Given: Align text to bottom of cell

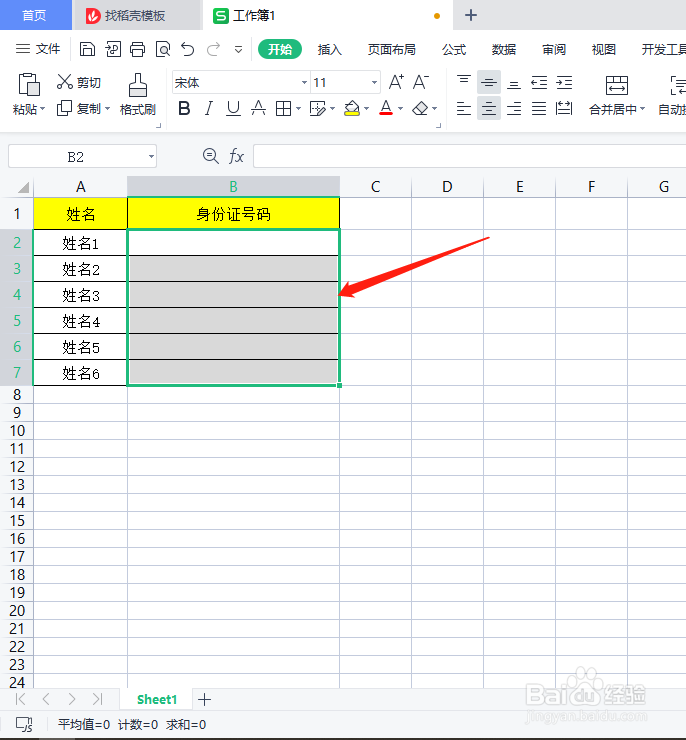Looking at the screenshot, I should pos(514,83).
